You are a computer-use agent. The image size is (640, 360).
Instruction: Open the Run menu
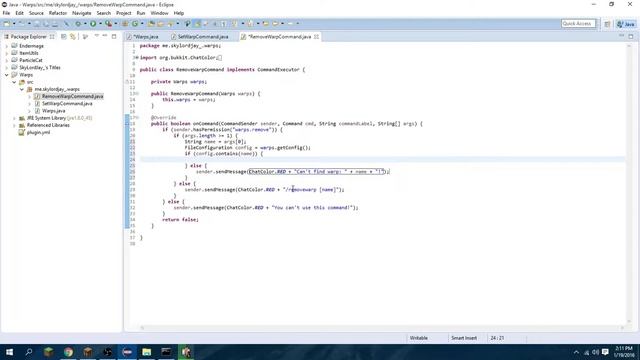[x=141, y=13]
